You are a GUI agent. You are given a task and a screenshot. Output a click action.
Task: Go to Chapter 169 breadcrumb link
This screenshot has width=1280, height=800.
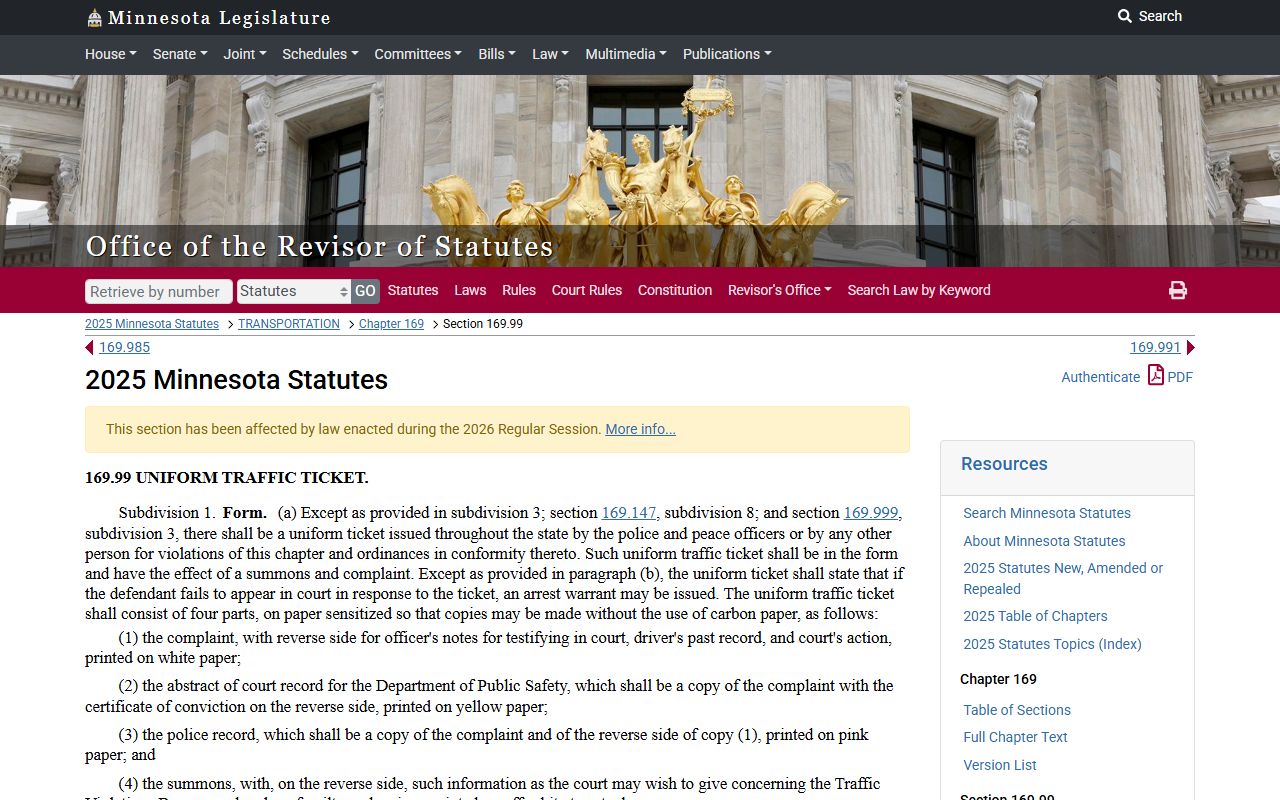pos(391,324)
